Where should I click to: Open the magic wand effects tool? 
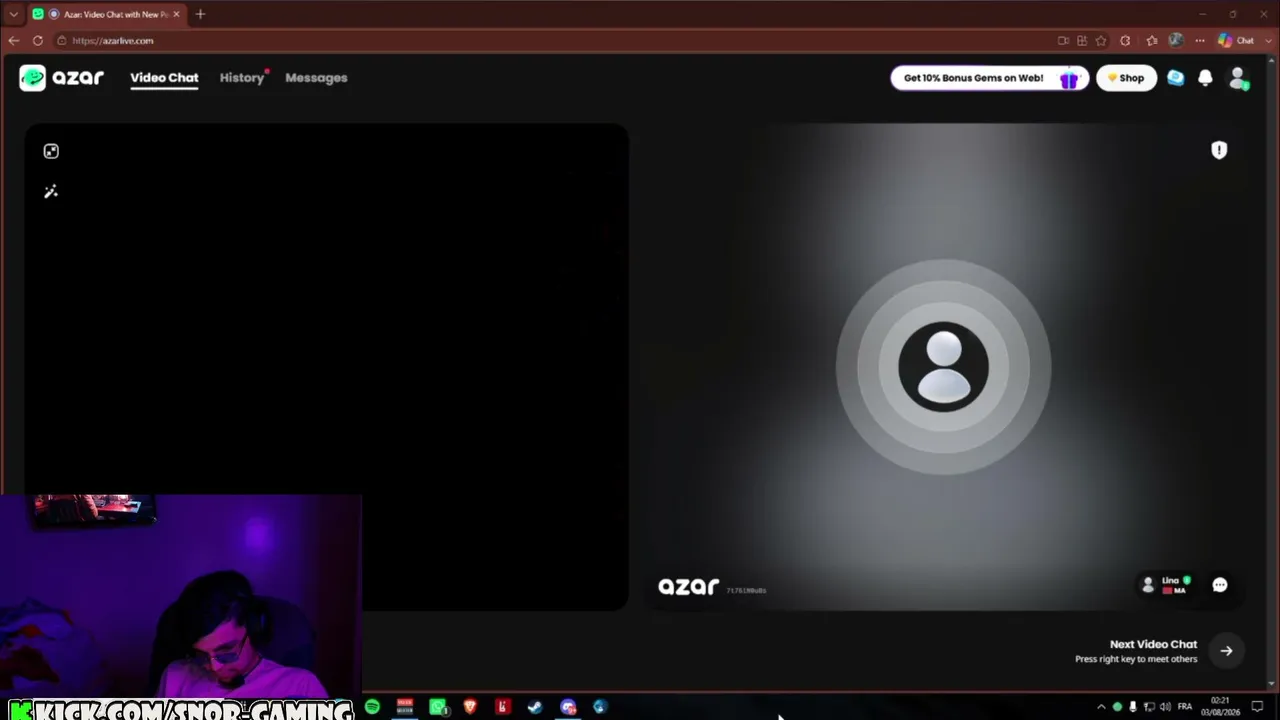(x=51, y=191)
